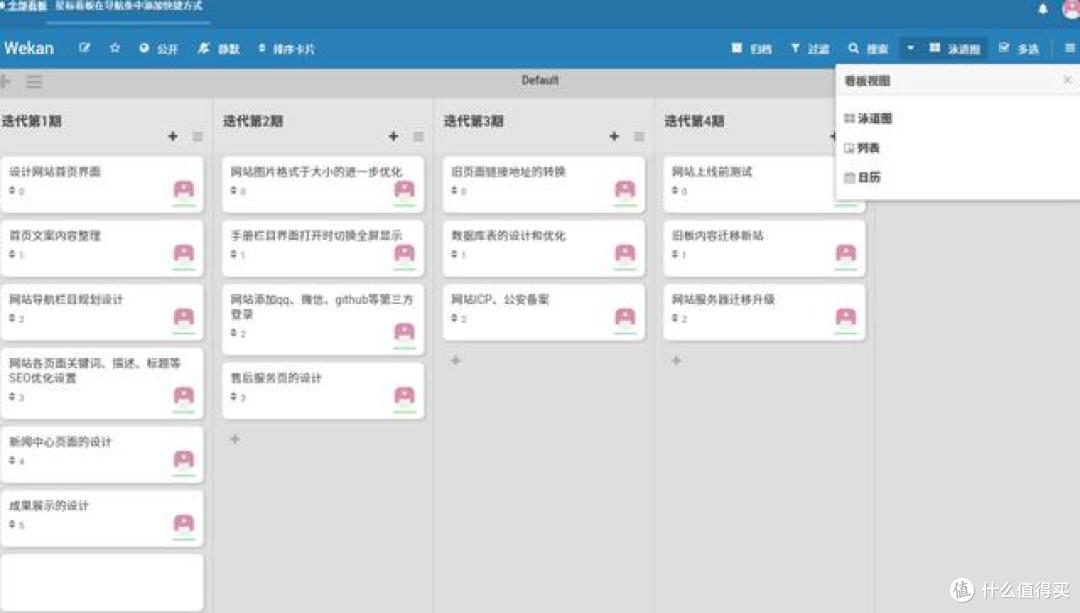The width and height of the screenshot is (1080, 613).
Task: Add card at bottom of 迭代第2期 list
Action: pos(235,439)
